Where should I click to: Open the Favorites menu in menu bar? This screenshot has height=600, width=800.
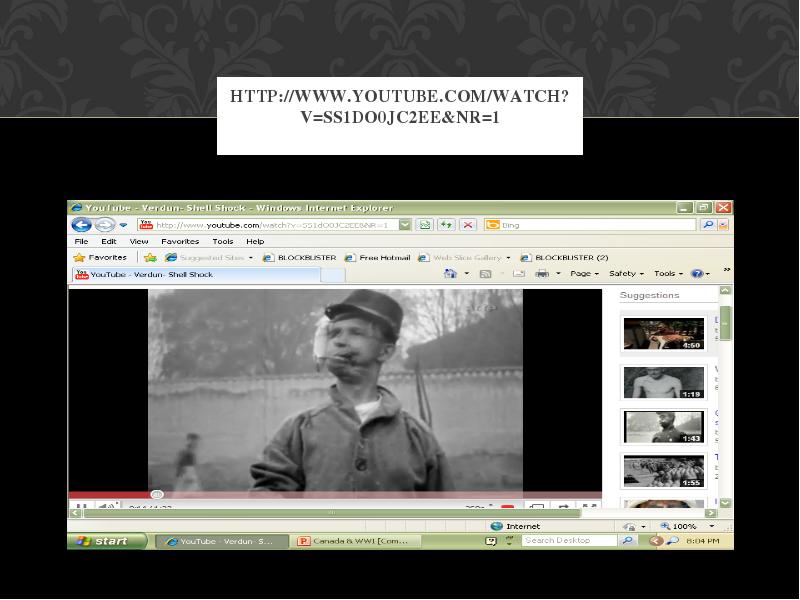click(180, 241)
